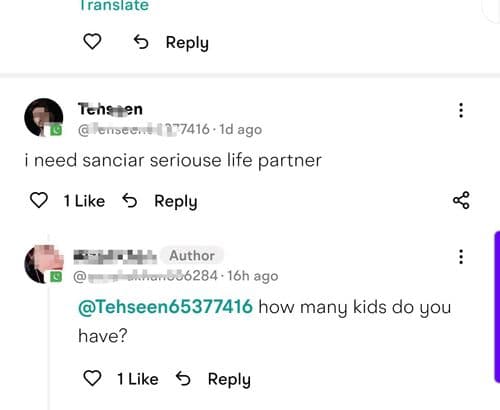This screenshot has width=500, height=410.
Task: Like Tehseen's comment with heart icon
Action: click(39, 200)
